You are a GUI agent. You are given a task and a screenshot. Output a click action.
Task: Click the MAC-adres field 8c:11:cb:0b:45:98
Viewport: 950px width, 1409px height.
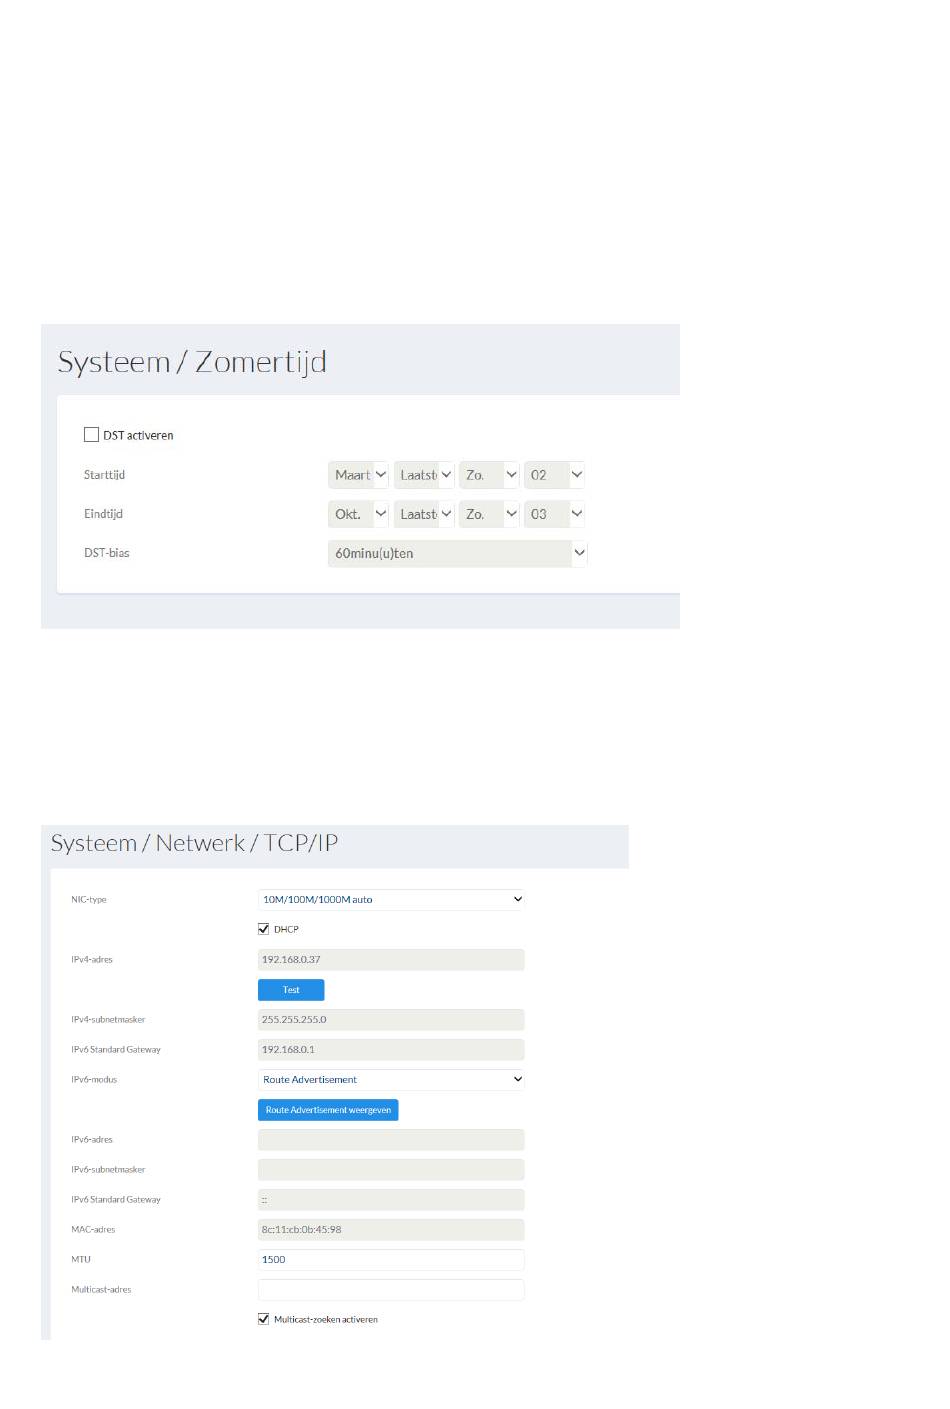(391, 1229)
